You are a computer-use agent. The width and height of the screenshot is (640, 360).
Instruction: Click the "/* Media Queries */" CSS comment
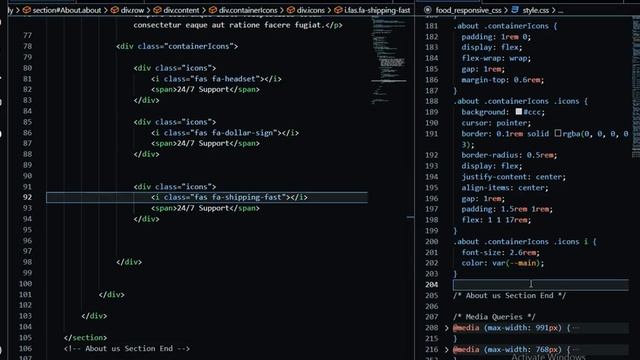[494, 317]
